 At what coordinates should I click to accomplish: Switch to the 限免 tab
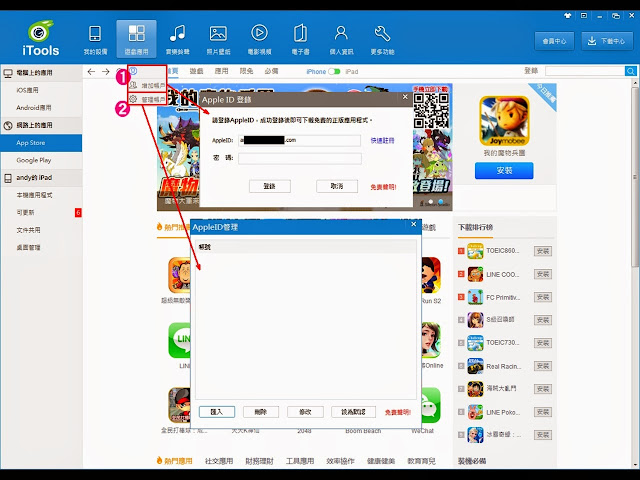coord(247,71)
